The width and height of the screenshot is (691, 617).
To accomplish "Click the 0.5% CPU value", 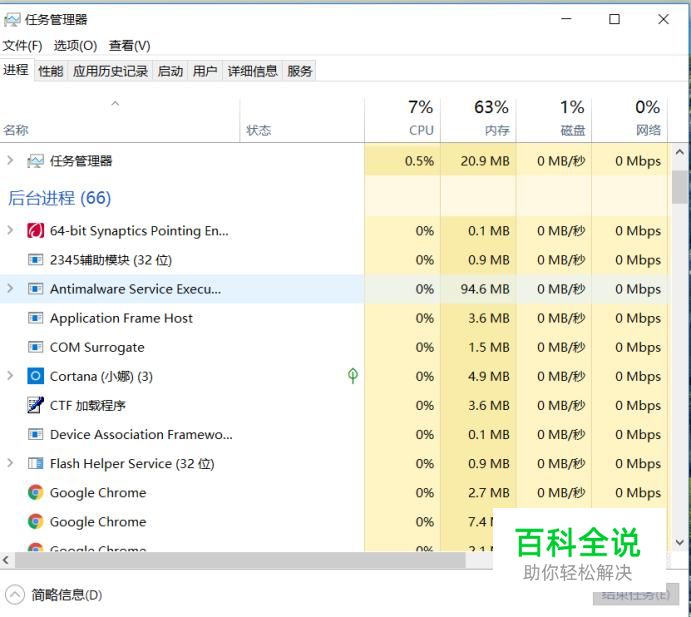I will (419, 161).
